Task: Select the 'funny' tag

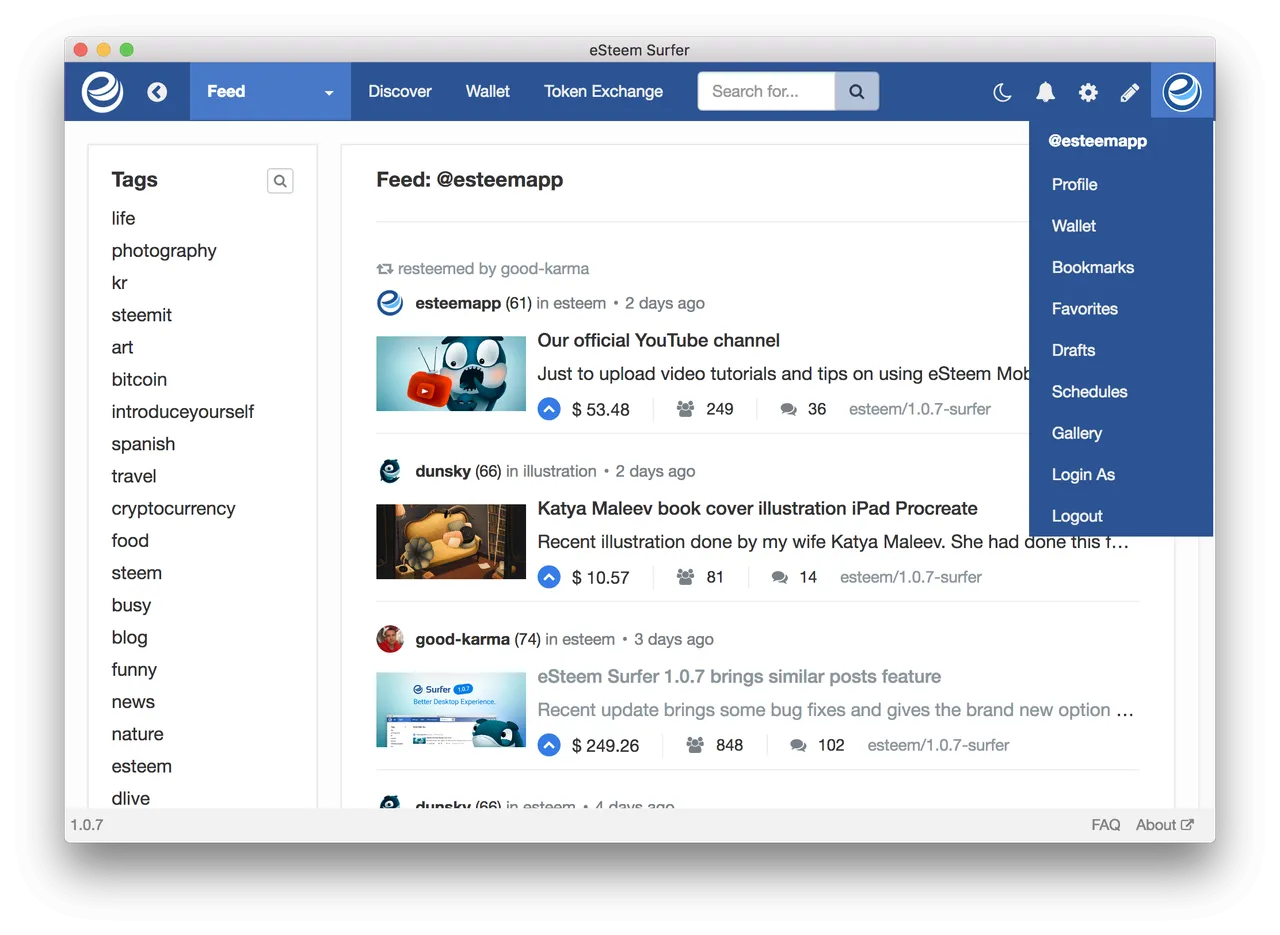Action: 134,670
